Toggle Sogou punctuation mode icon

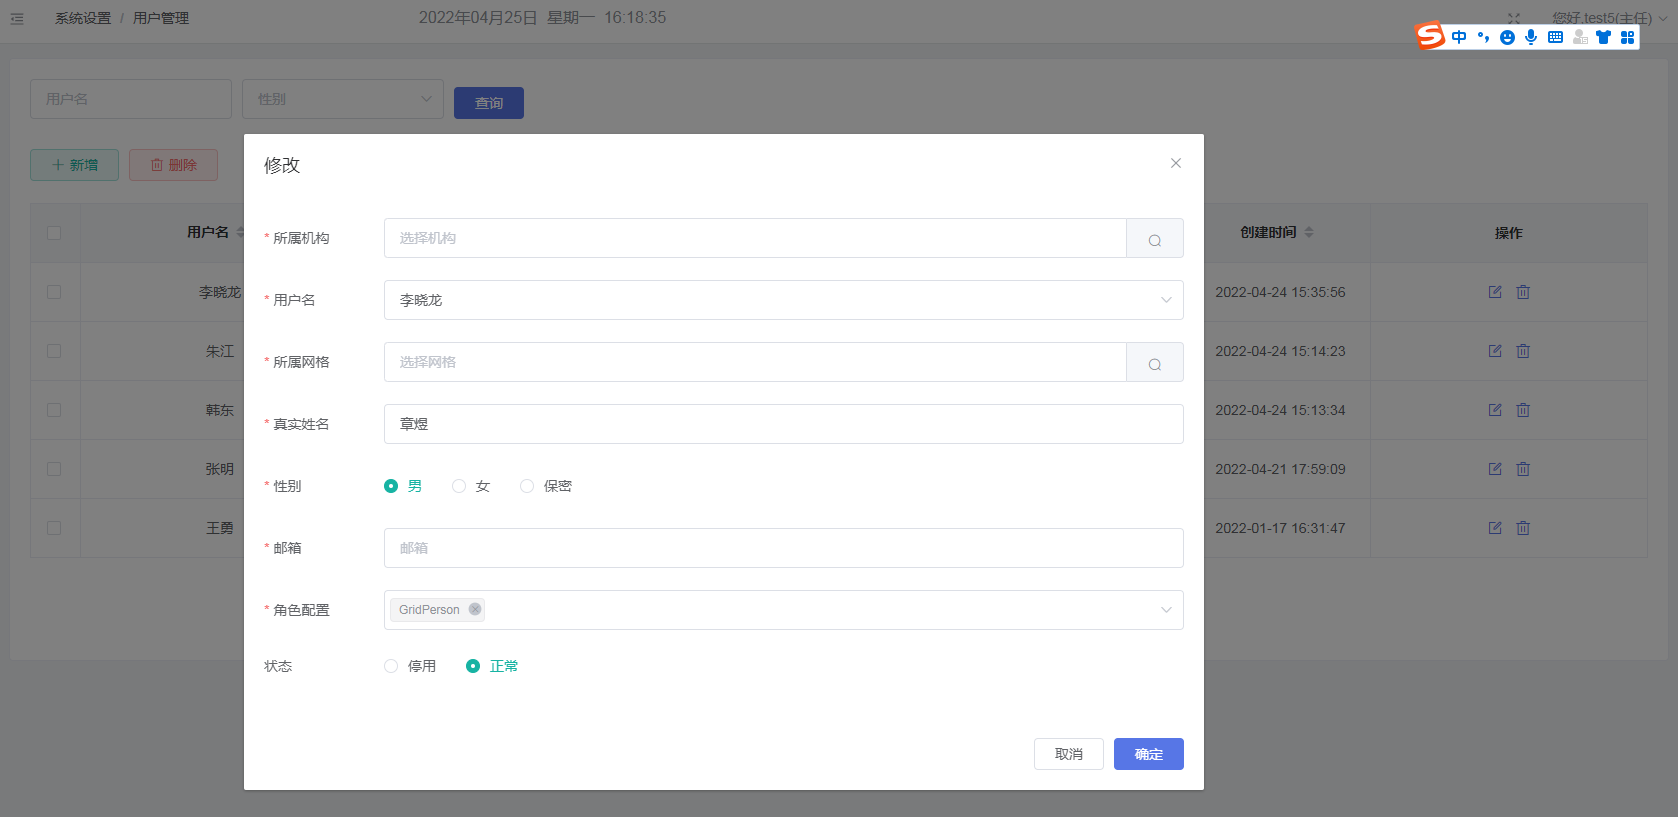[x=1483, y=37]
